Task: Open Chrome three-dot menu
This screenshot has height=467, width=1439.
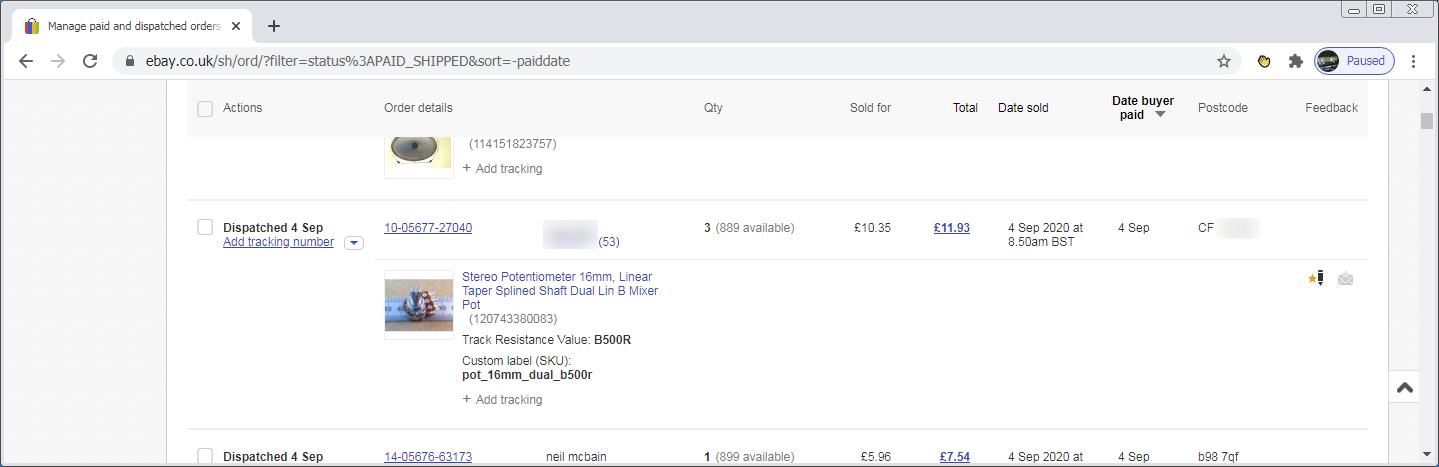Action: 1413,61
